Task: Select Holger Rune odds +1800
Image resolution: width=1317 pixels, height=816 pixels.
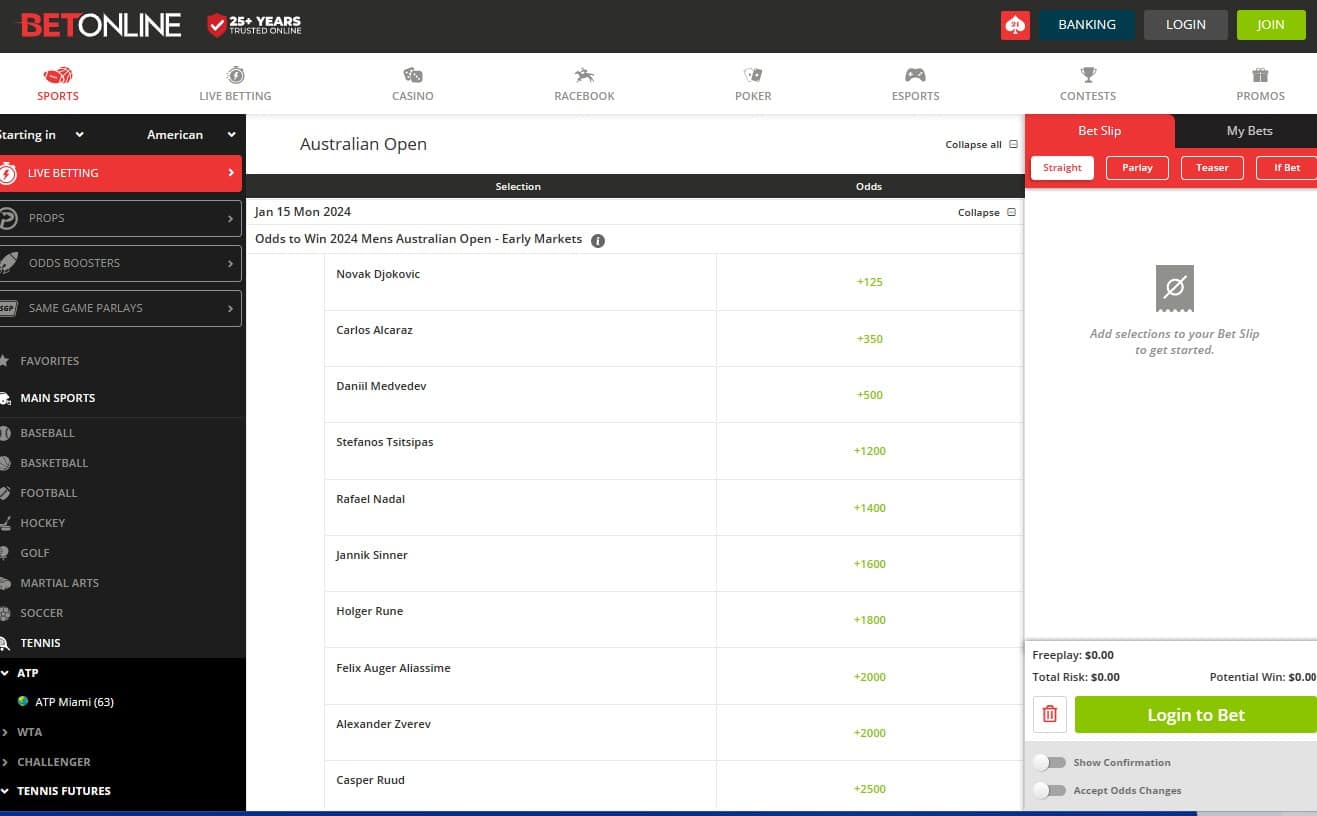Action: coord(870,620)
